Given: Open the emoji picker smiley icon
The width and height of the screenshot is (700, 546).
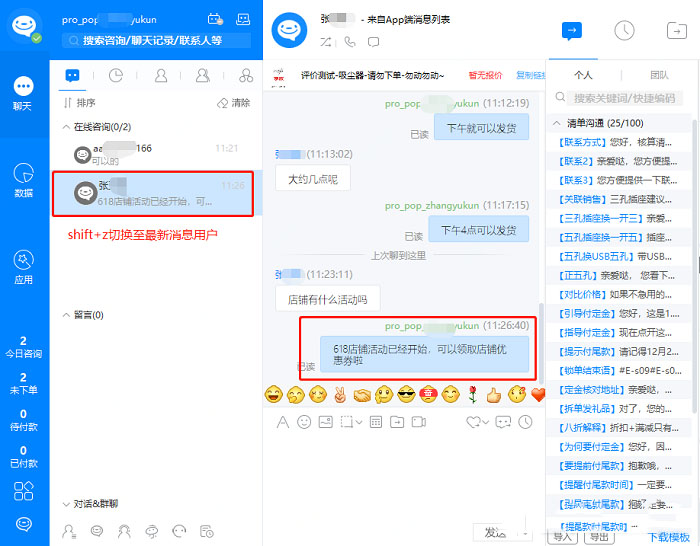Looking at the screenshot, I should click(x=304, y=422).
